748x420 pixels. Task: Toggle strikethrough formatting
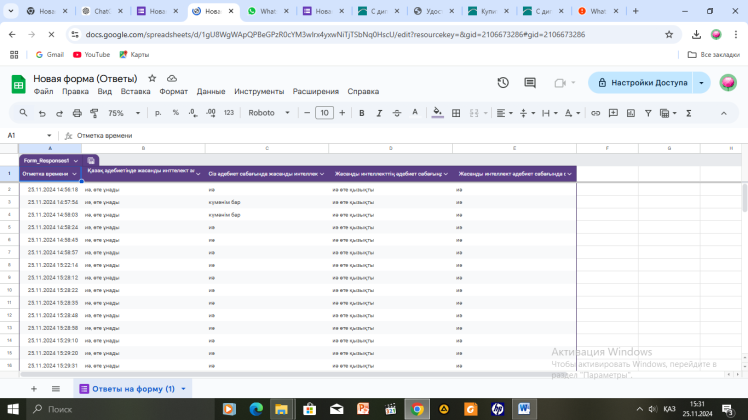[x=397, y=113]
